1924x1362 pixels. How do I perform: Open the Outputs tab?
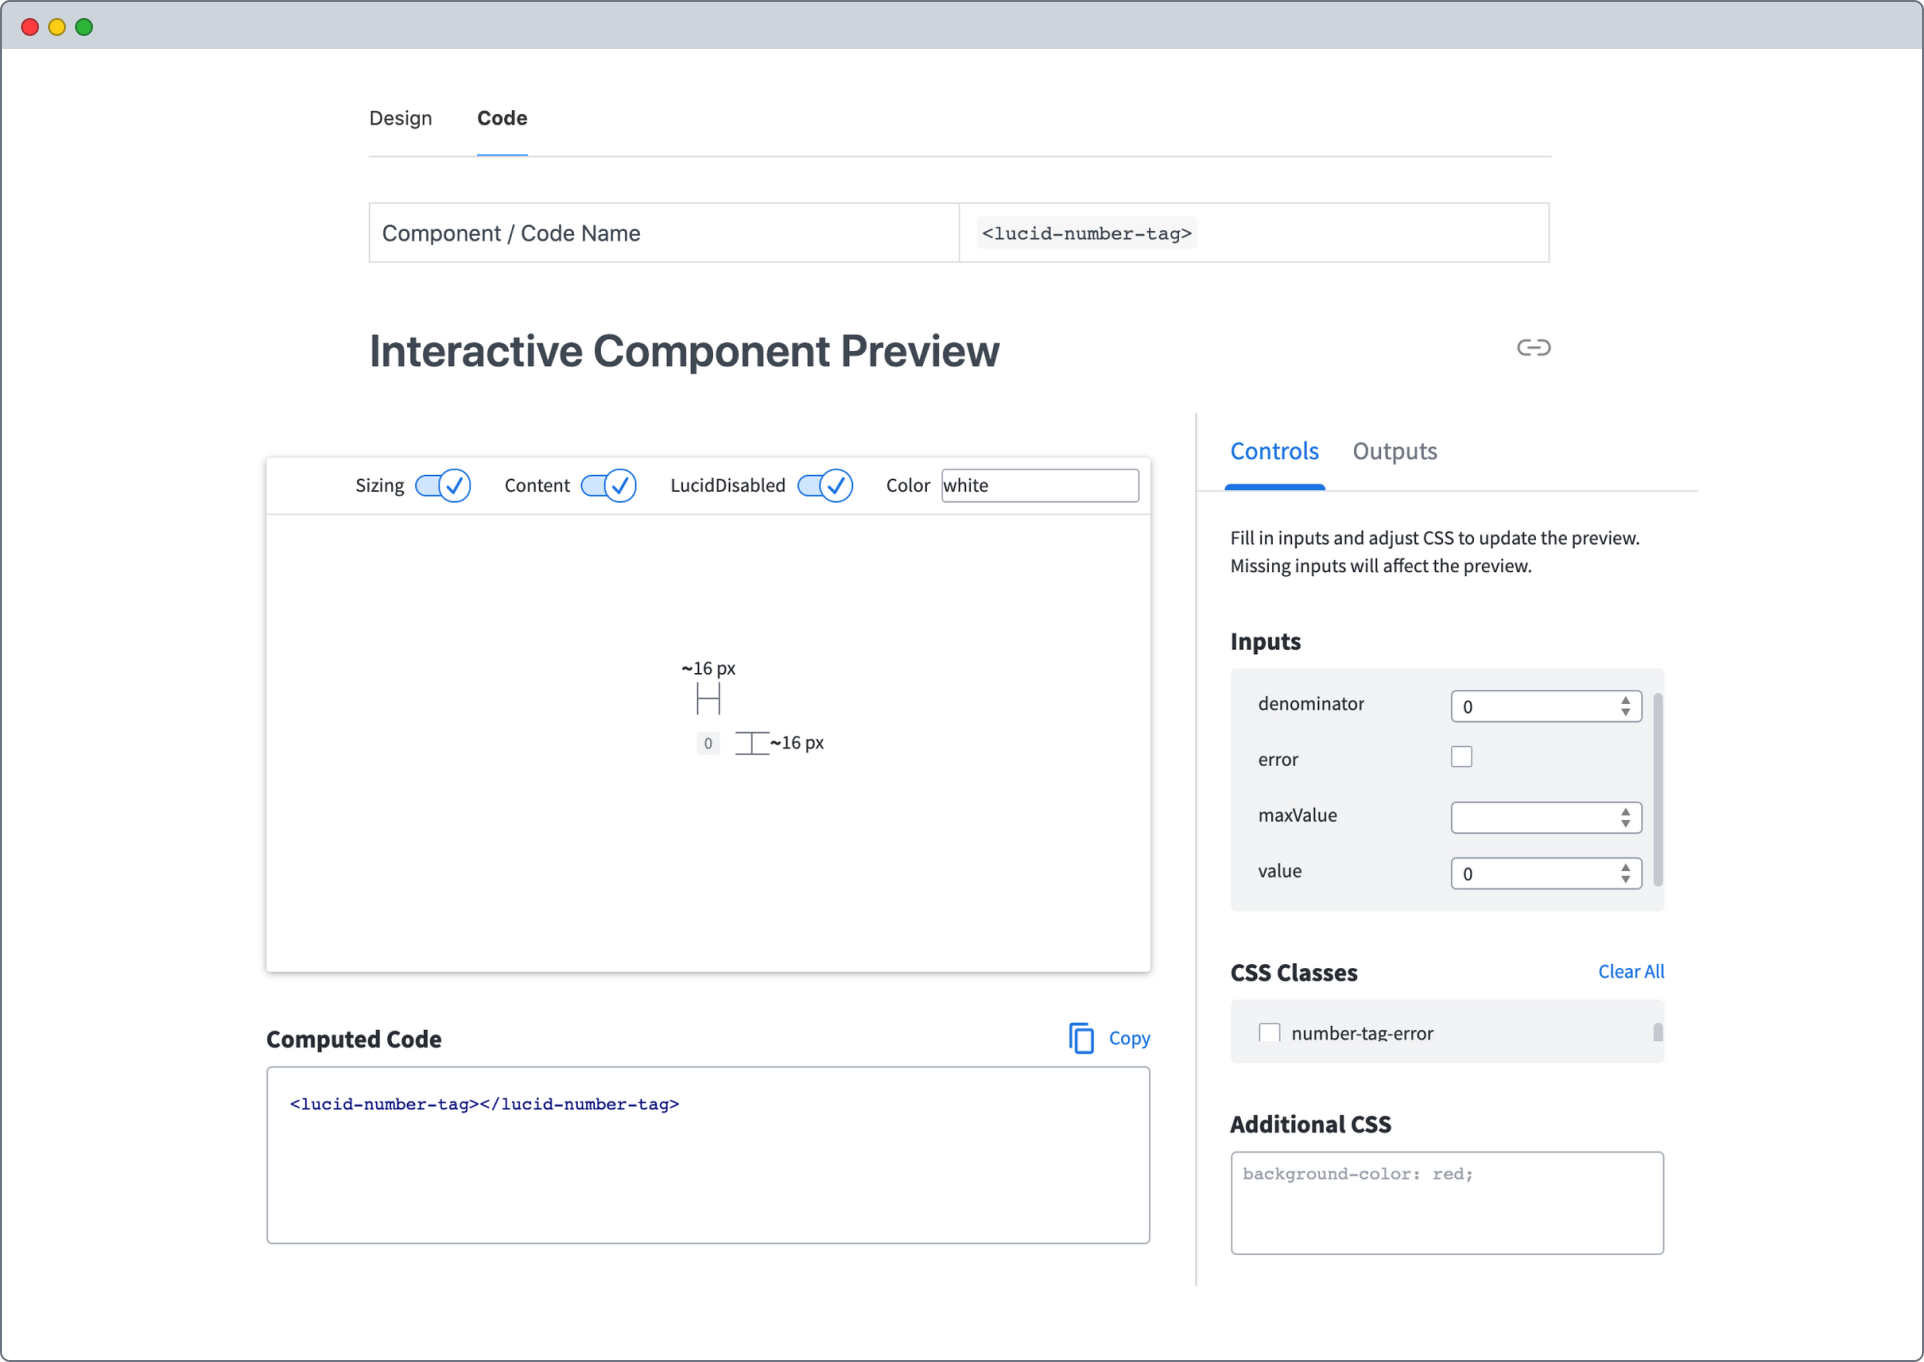pyautogui.click(x=1394, y=451)
